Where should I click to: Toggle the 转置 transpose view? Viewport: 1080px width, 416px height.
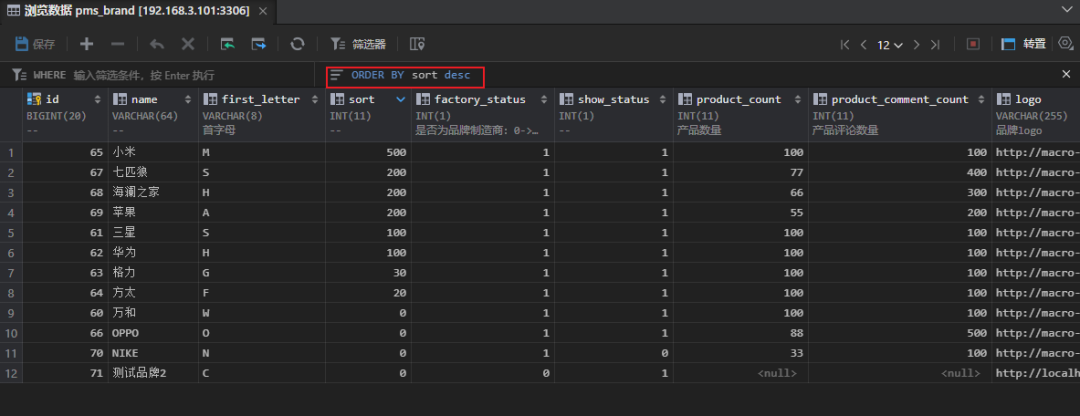(x=1024, y=44)
